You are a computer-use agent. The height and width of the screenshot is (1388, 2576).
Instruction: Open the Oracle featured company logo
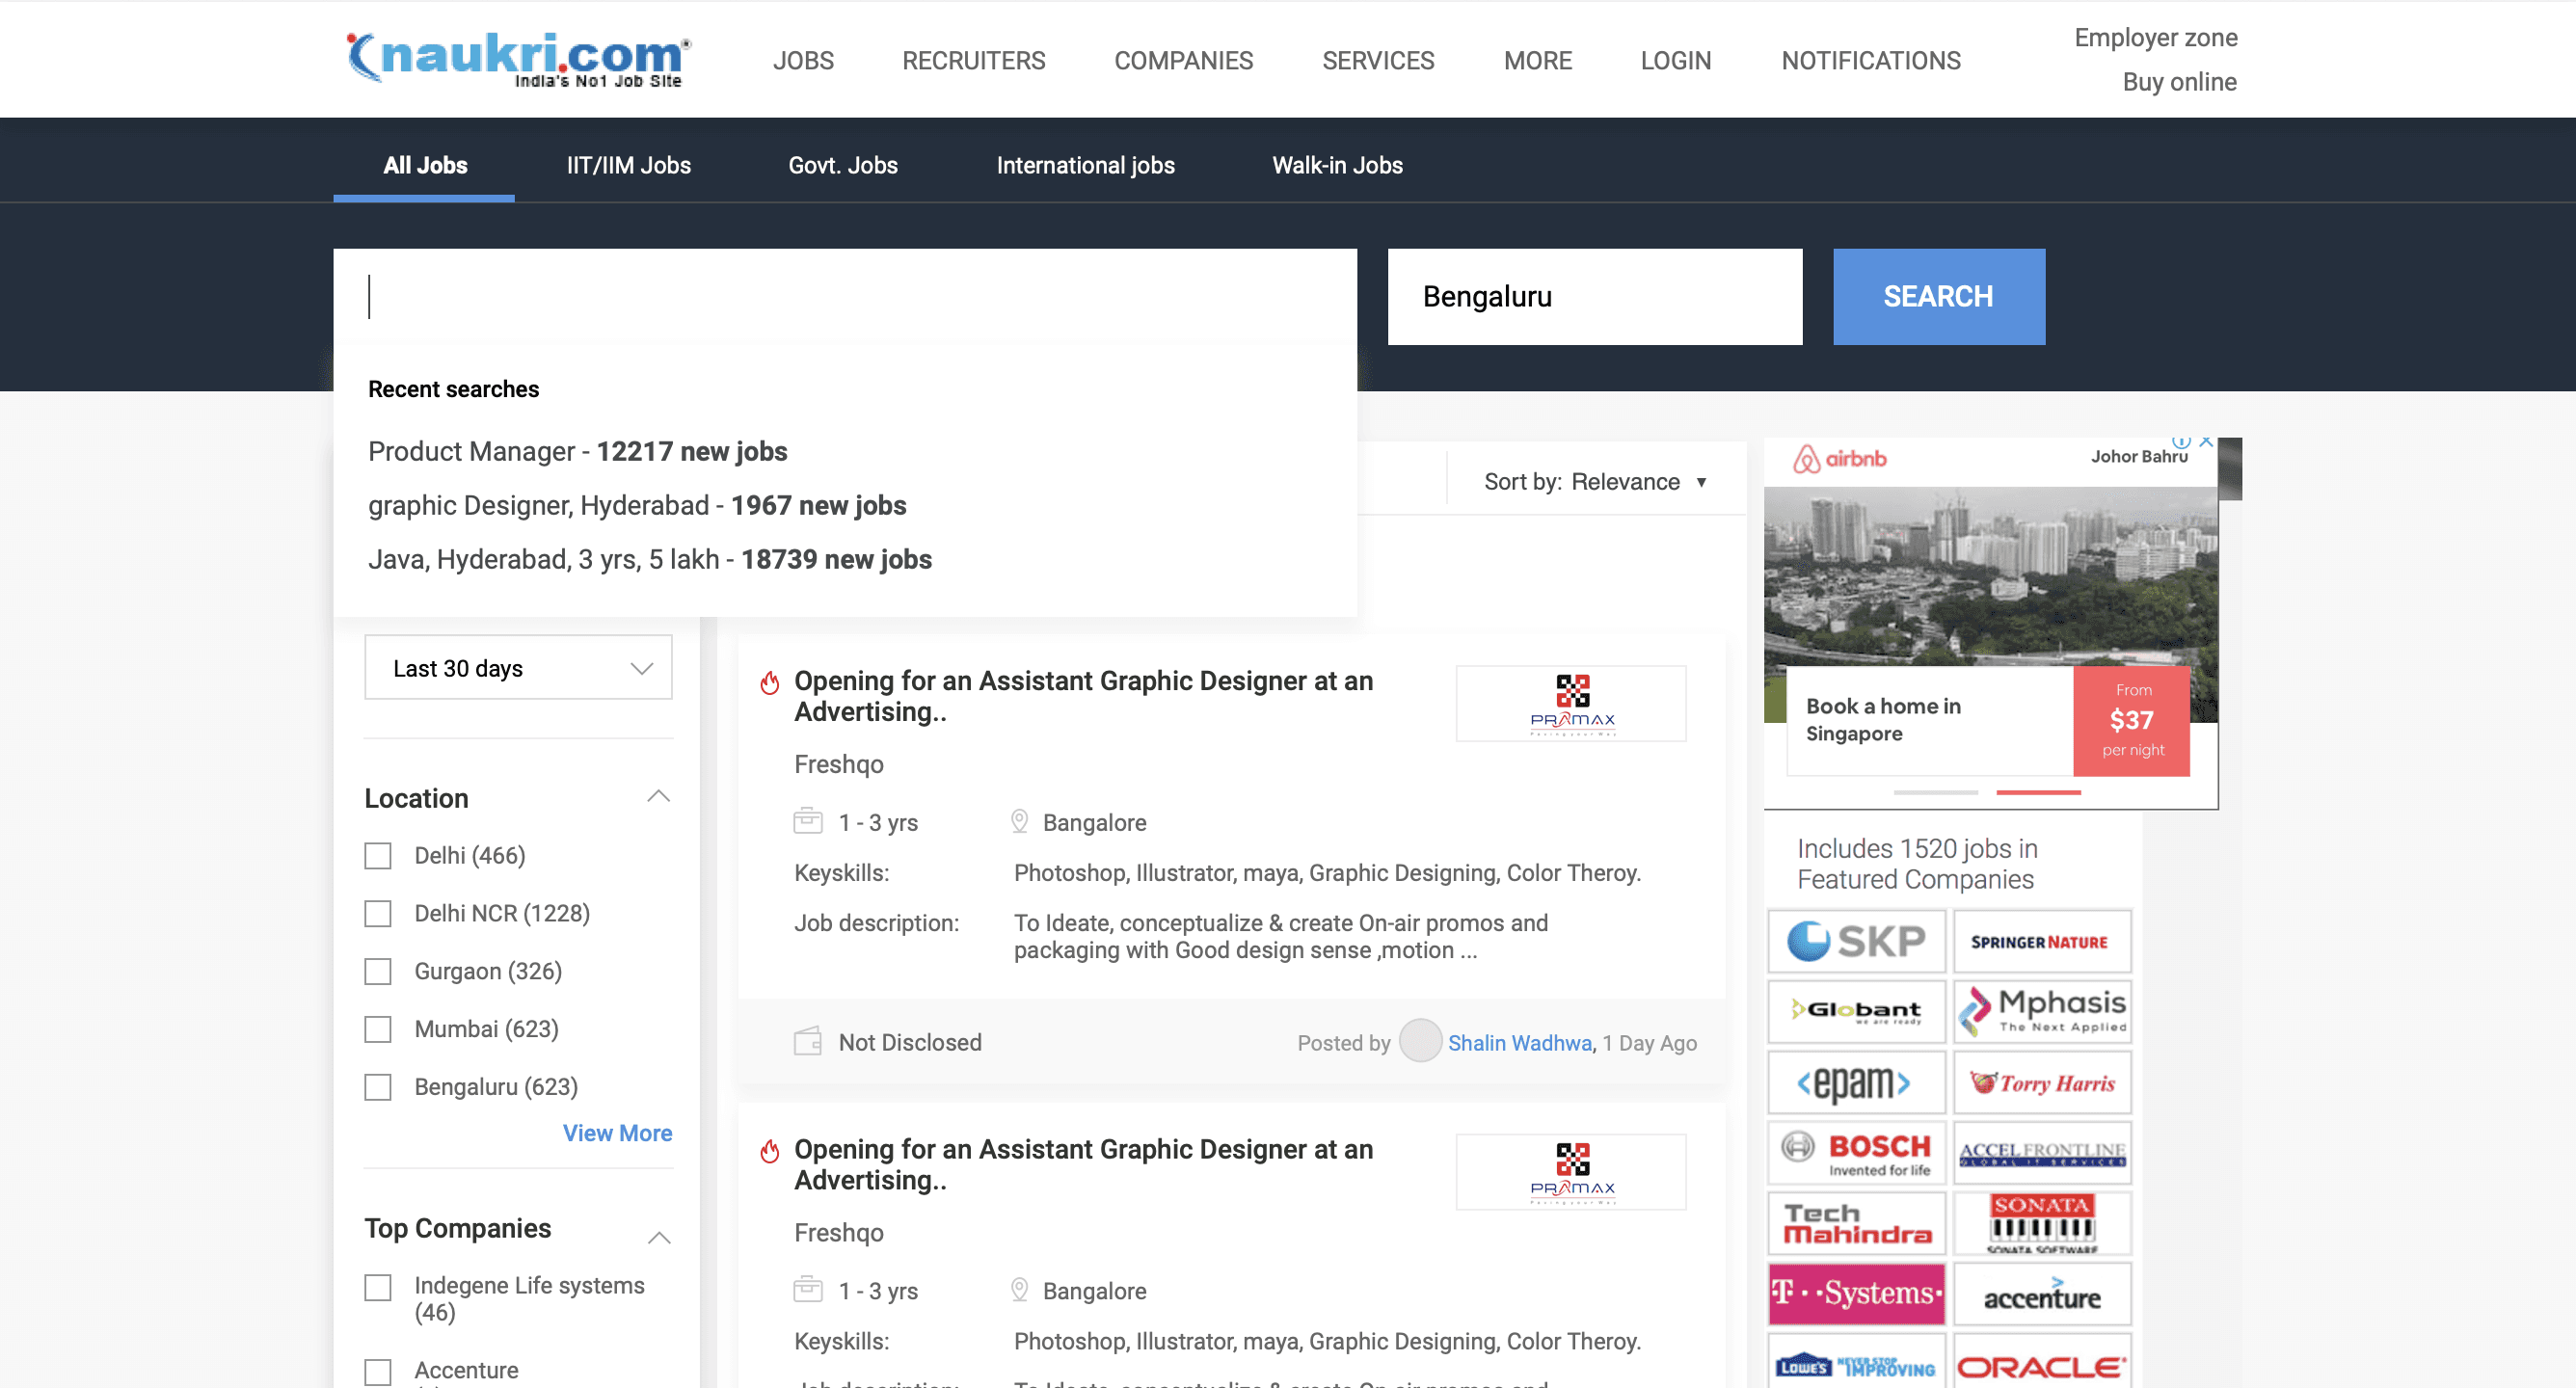pos(2041,1365)
